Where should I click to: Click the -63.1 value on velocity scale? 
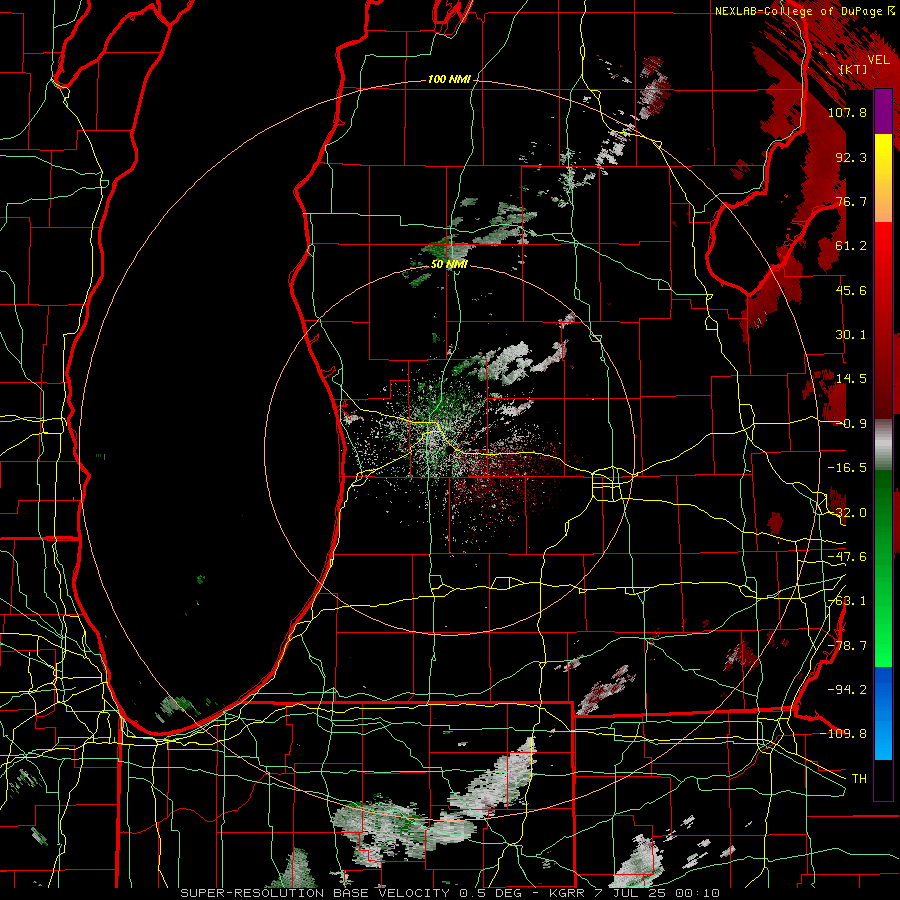[847, 601]
